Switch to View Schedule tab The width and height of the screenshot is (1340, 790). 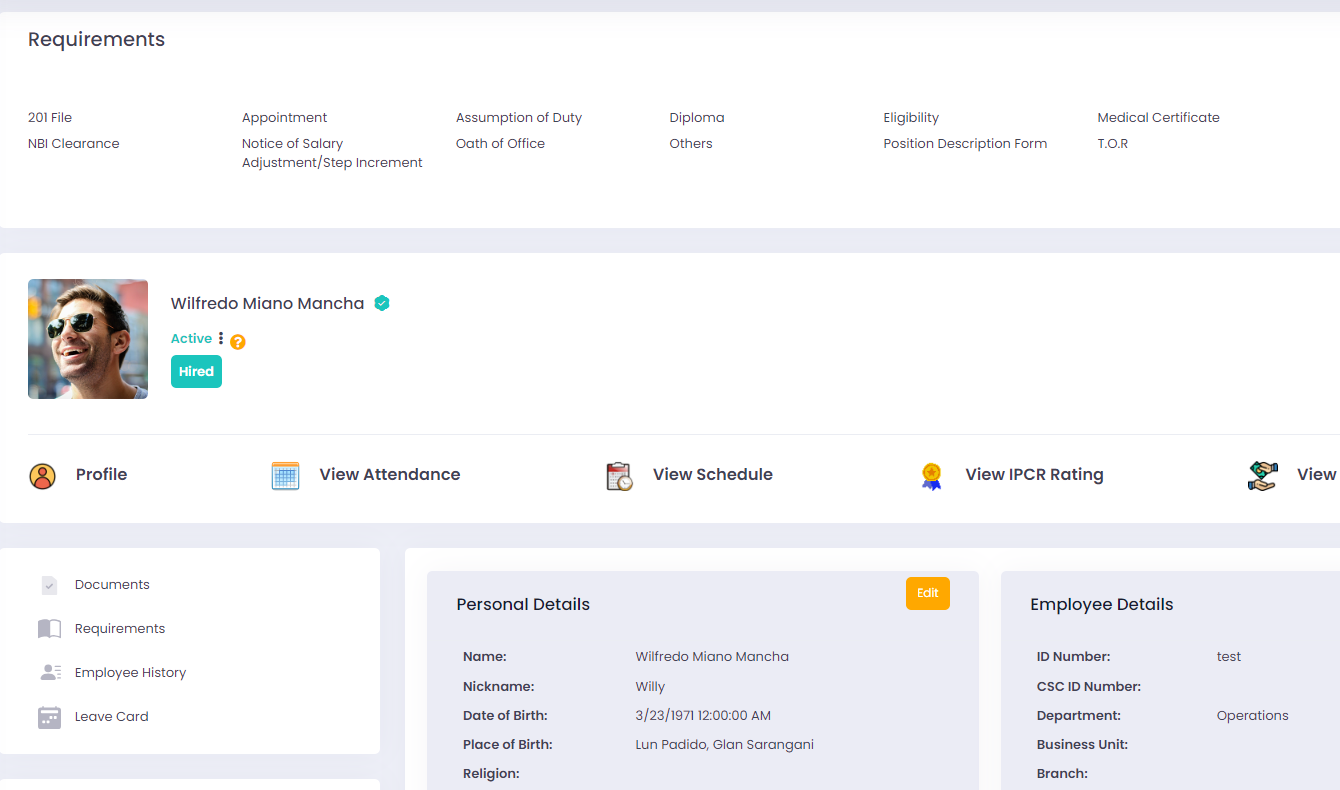(713, 475)
